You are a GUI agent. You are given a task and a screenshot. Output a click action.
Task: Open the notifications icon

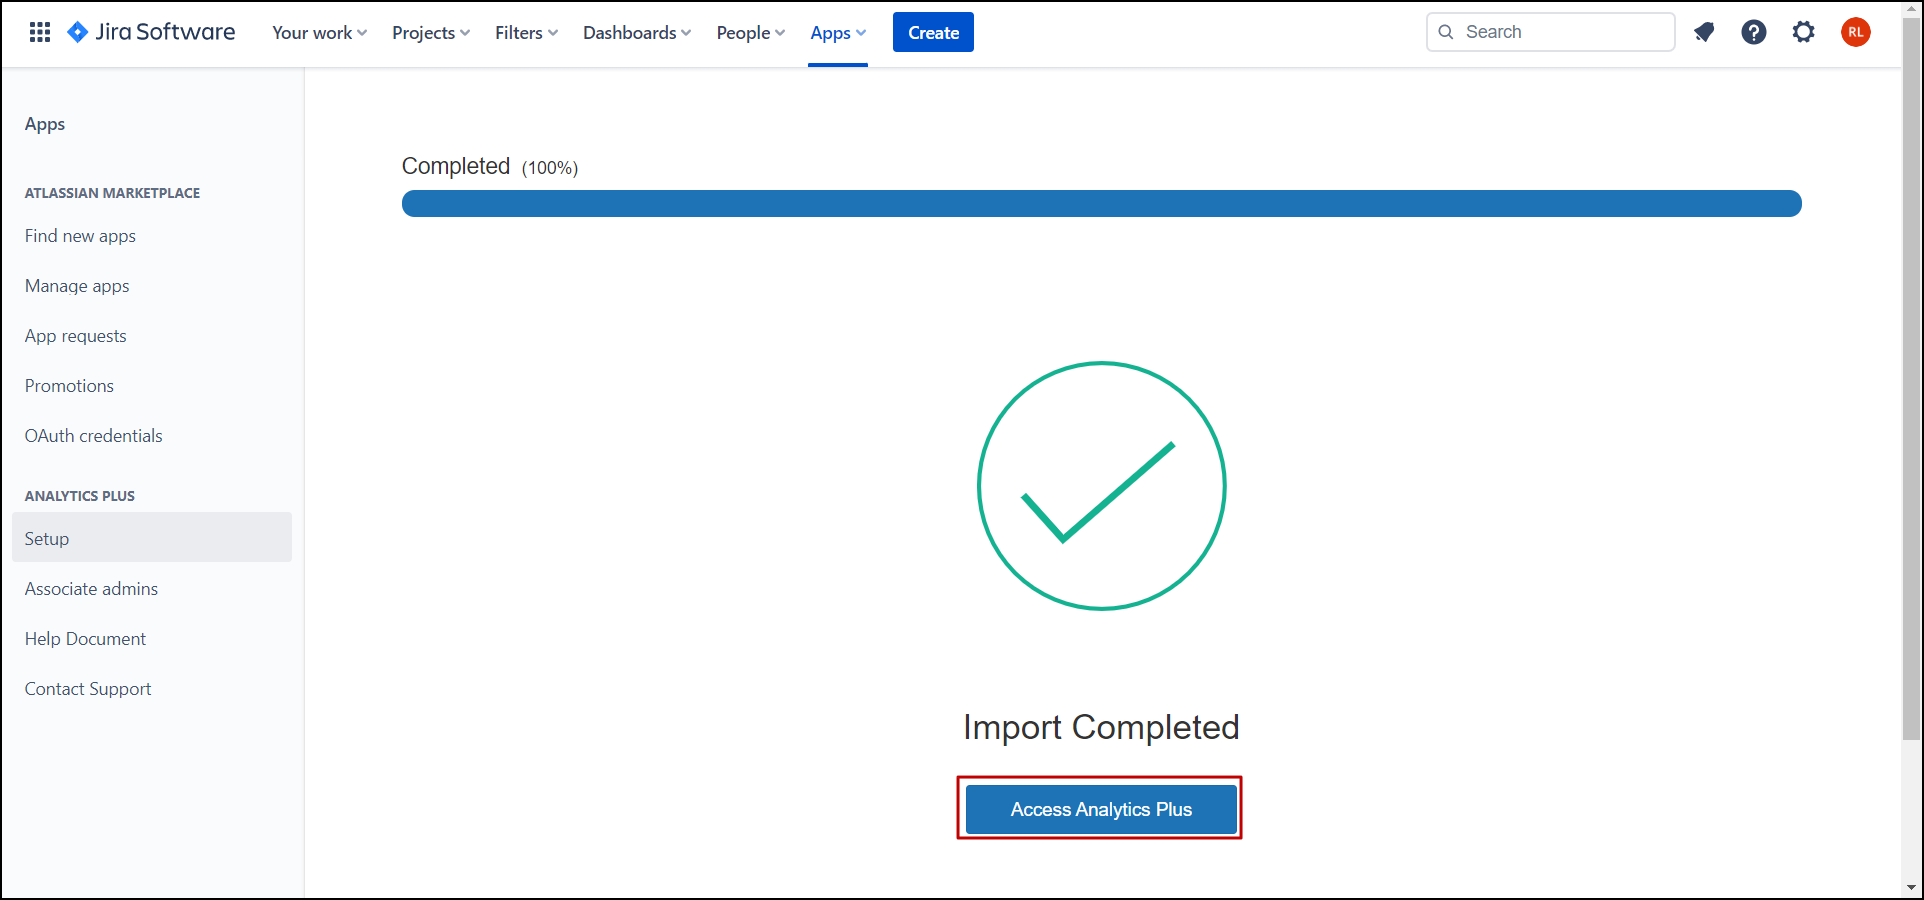click(1704, 33)
